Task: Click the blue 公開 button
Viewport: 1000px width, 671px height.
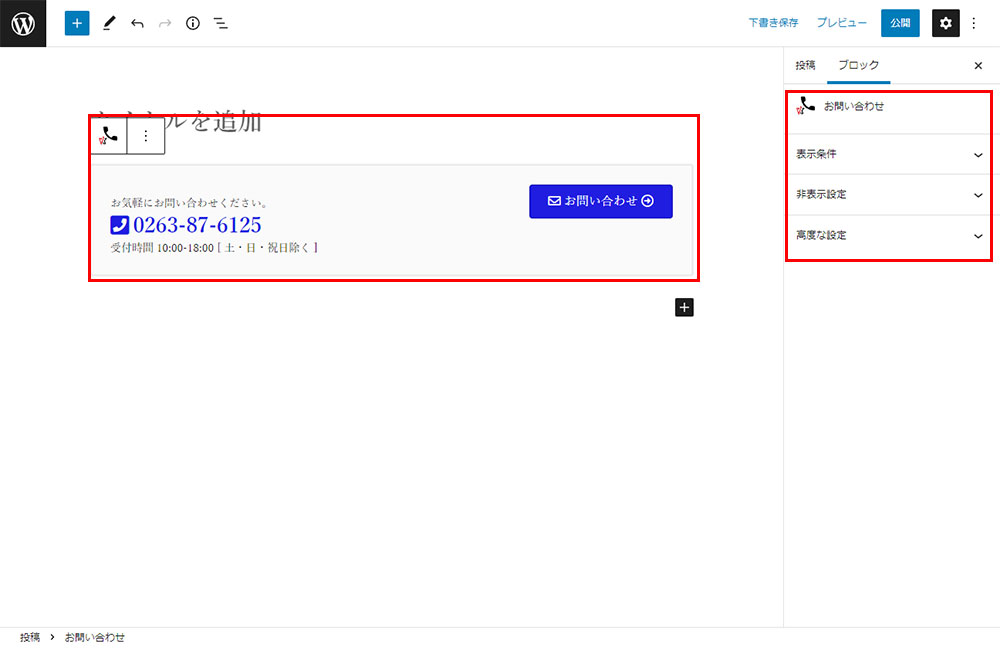Action: click(x=900, y=23)
